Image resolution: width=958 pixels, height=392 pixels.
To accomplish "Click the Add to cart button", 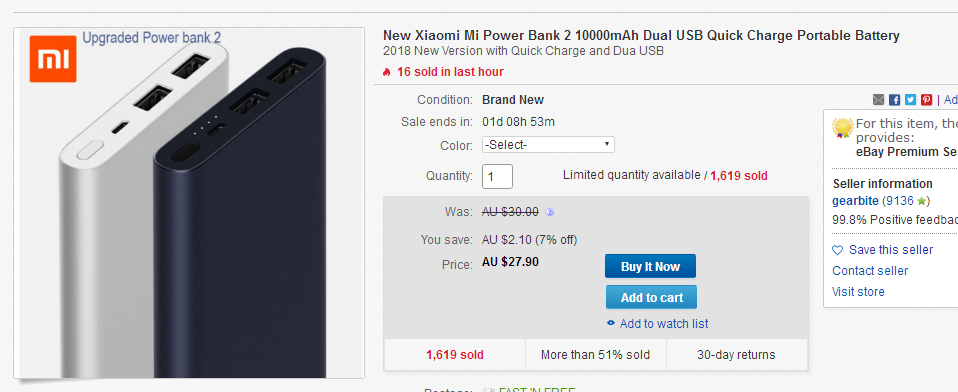I will tap(651, 297).
